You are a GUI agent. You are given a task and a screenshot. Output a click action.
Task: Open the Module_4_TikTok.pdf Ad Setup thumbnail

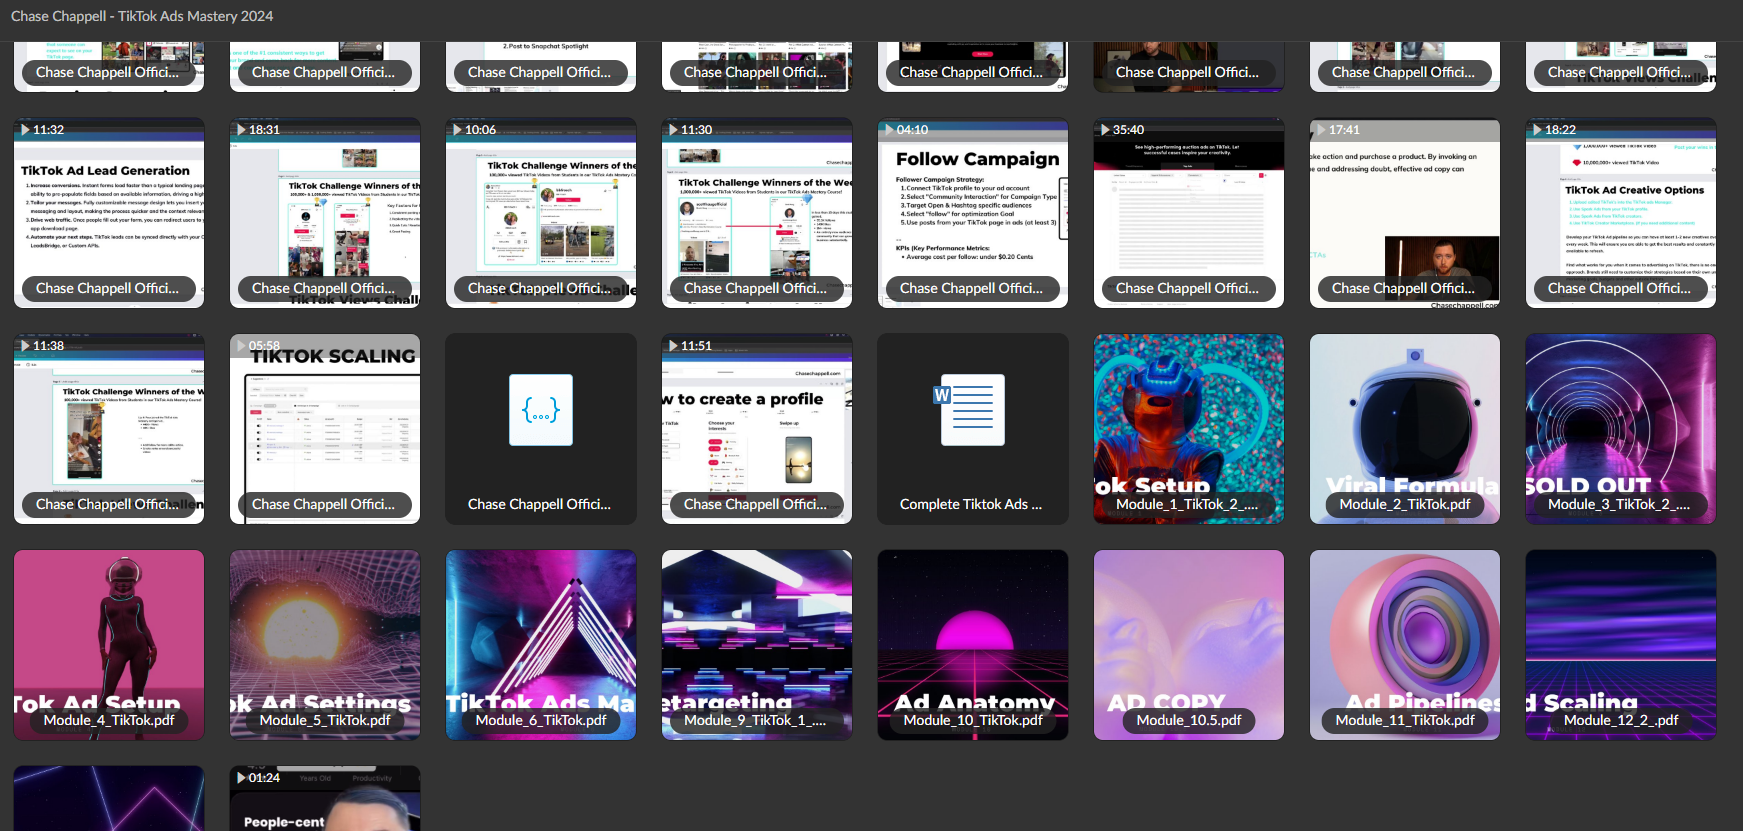109,645
